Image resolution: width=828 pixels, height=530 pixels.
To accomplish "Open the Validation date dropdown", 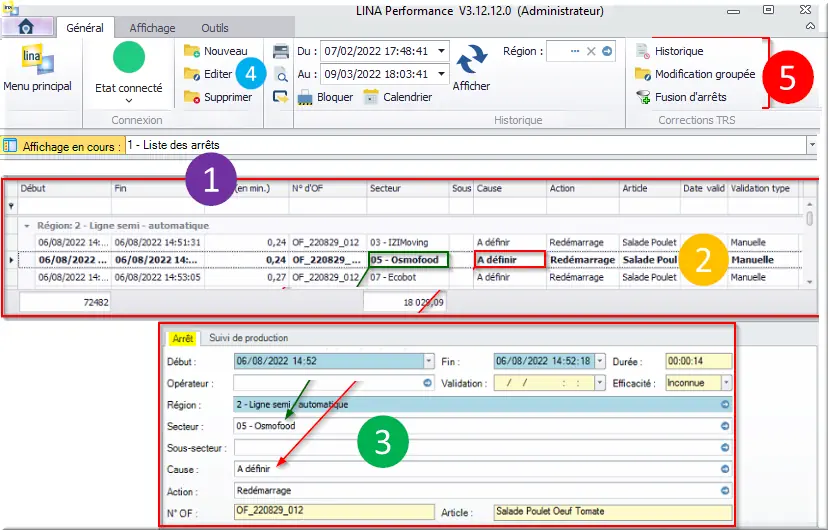I will (x=600, y=383).
